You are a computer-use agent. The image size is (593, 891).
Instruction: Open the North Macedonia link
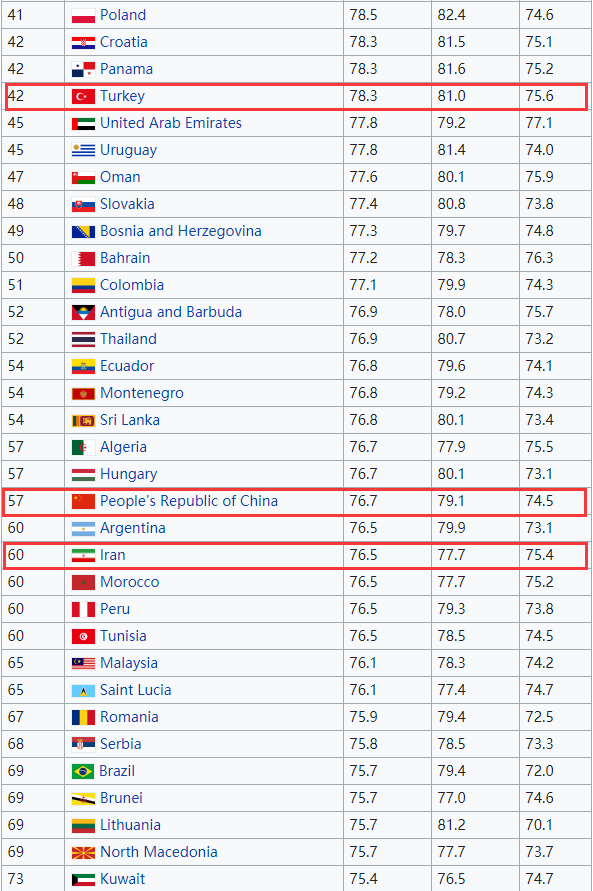[158, 852]
